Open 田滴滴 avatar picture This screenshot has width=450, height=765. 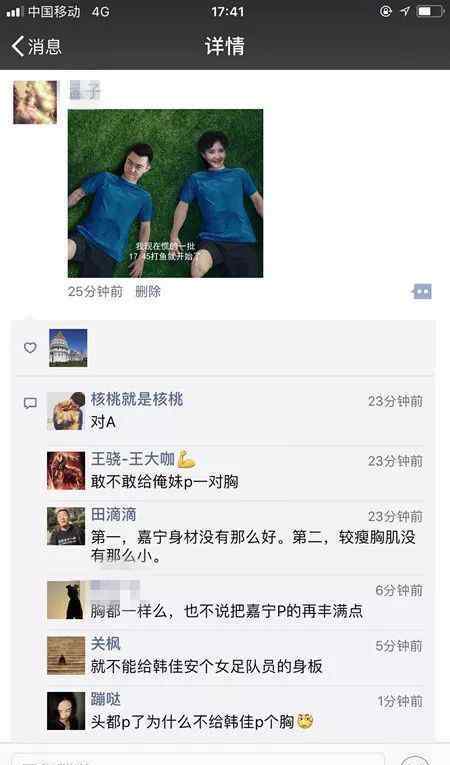click(66, 526)
